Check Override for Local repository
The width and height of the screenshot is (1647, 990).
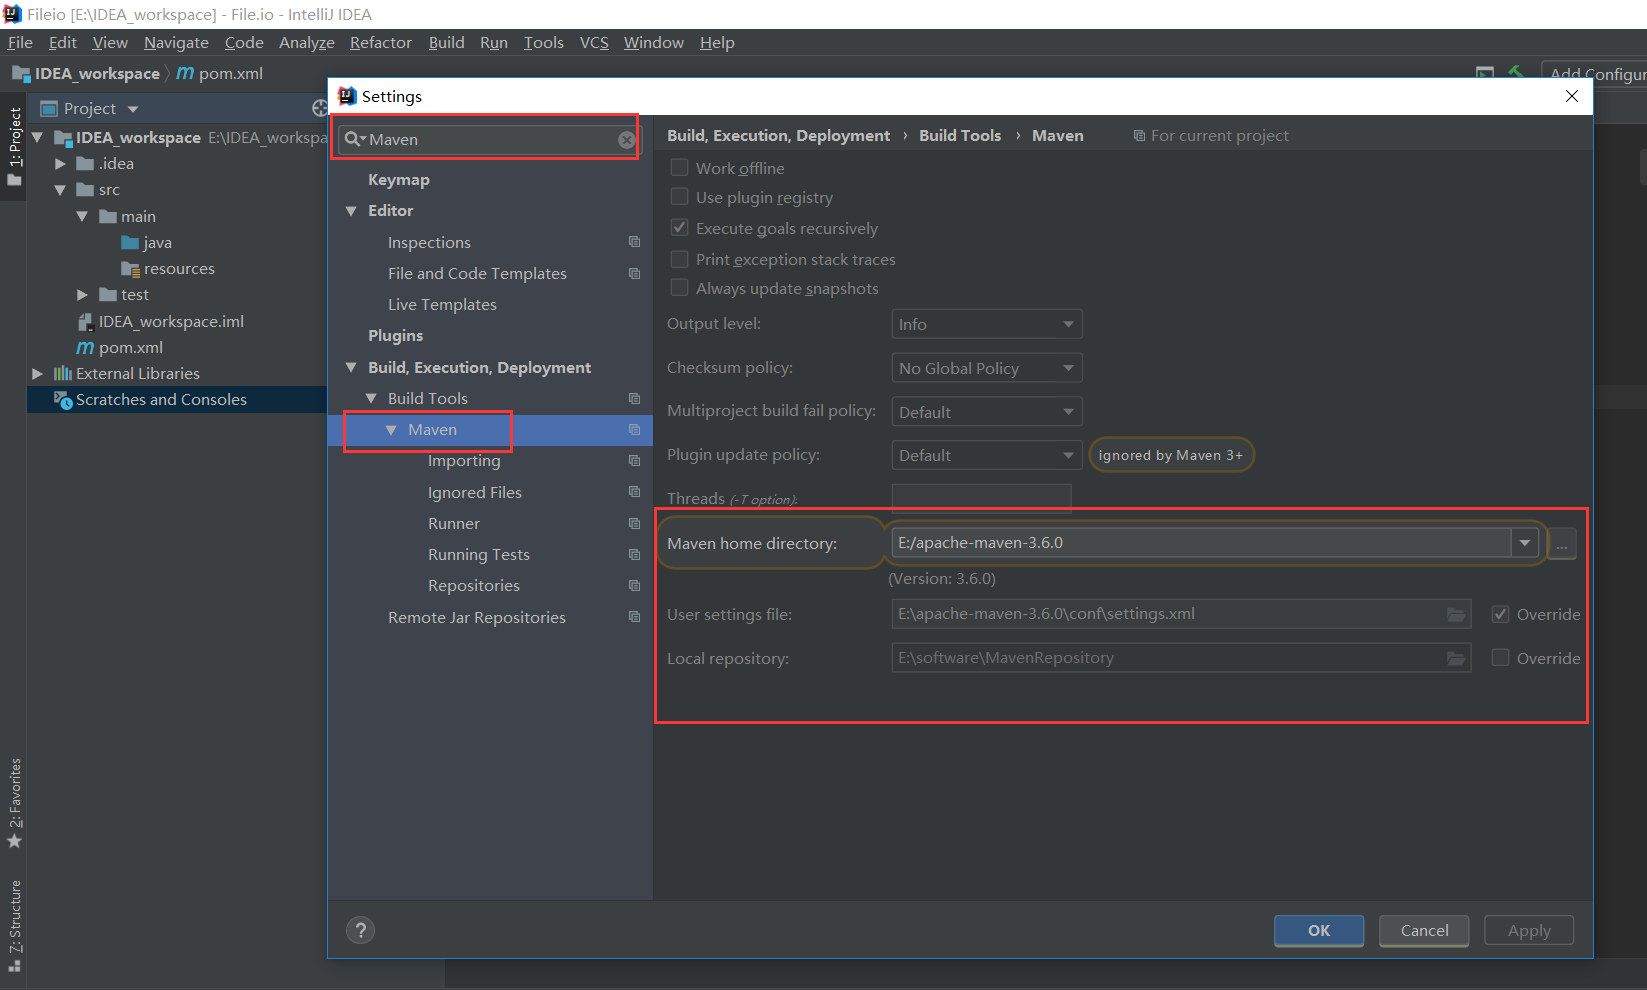1500,657
